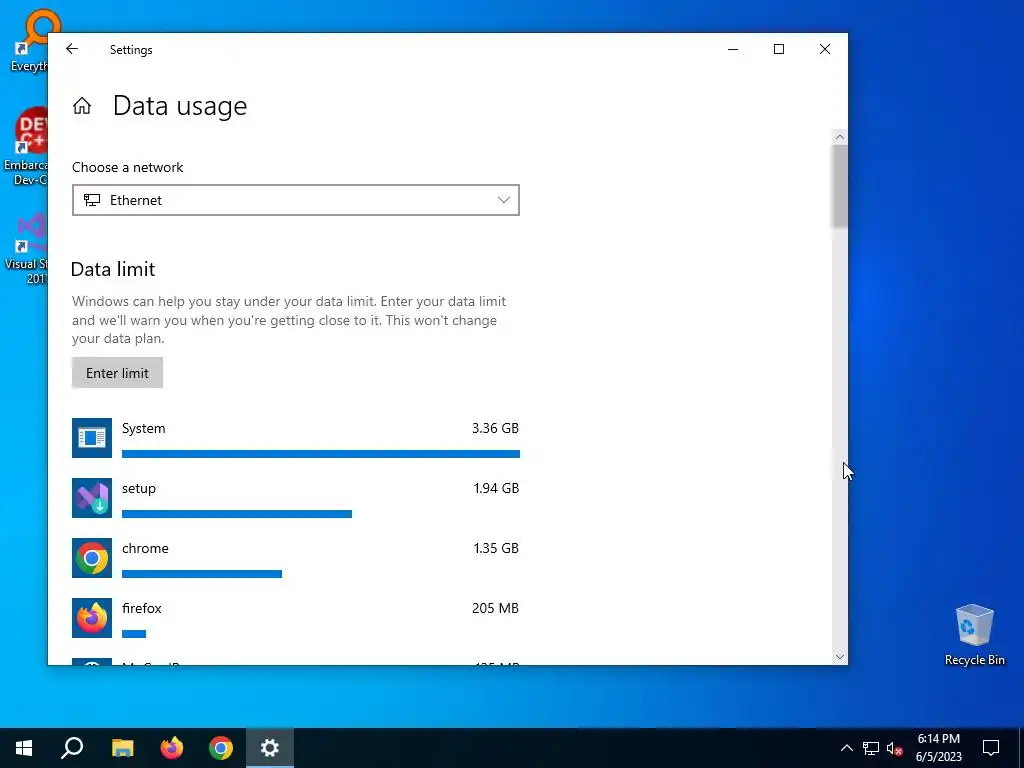Close the Settings window
This screenshot has width=1024, height=768.
click(825, 49)
